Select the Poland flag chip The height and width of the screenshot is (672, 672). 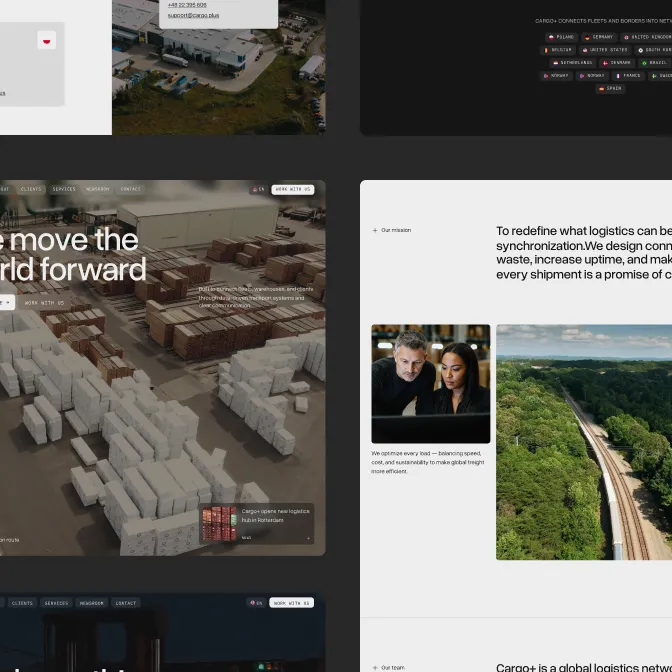(x=561, y=37)
